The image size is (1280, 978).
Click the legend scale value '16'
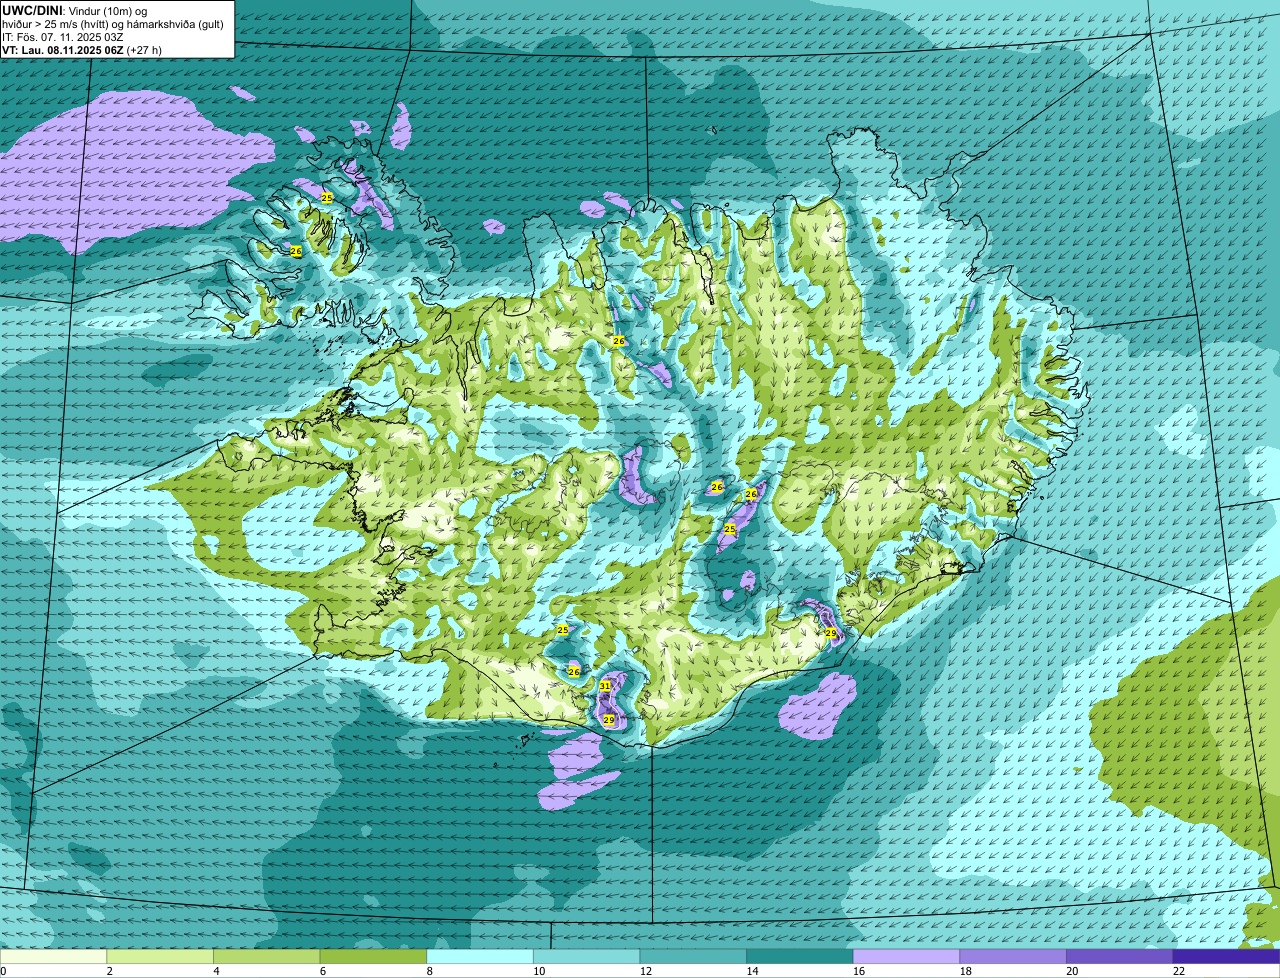[859, 971]
